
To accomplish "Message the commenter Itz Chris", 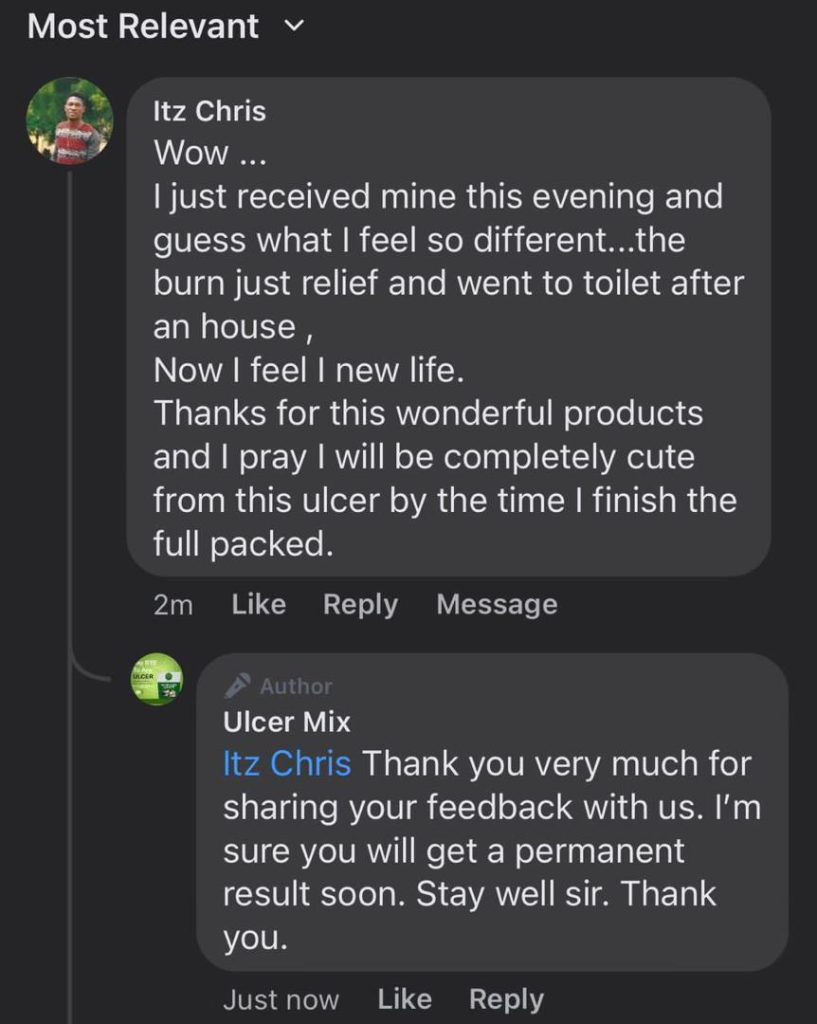I will tap(496, 605).
